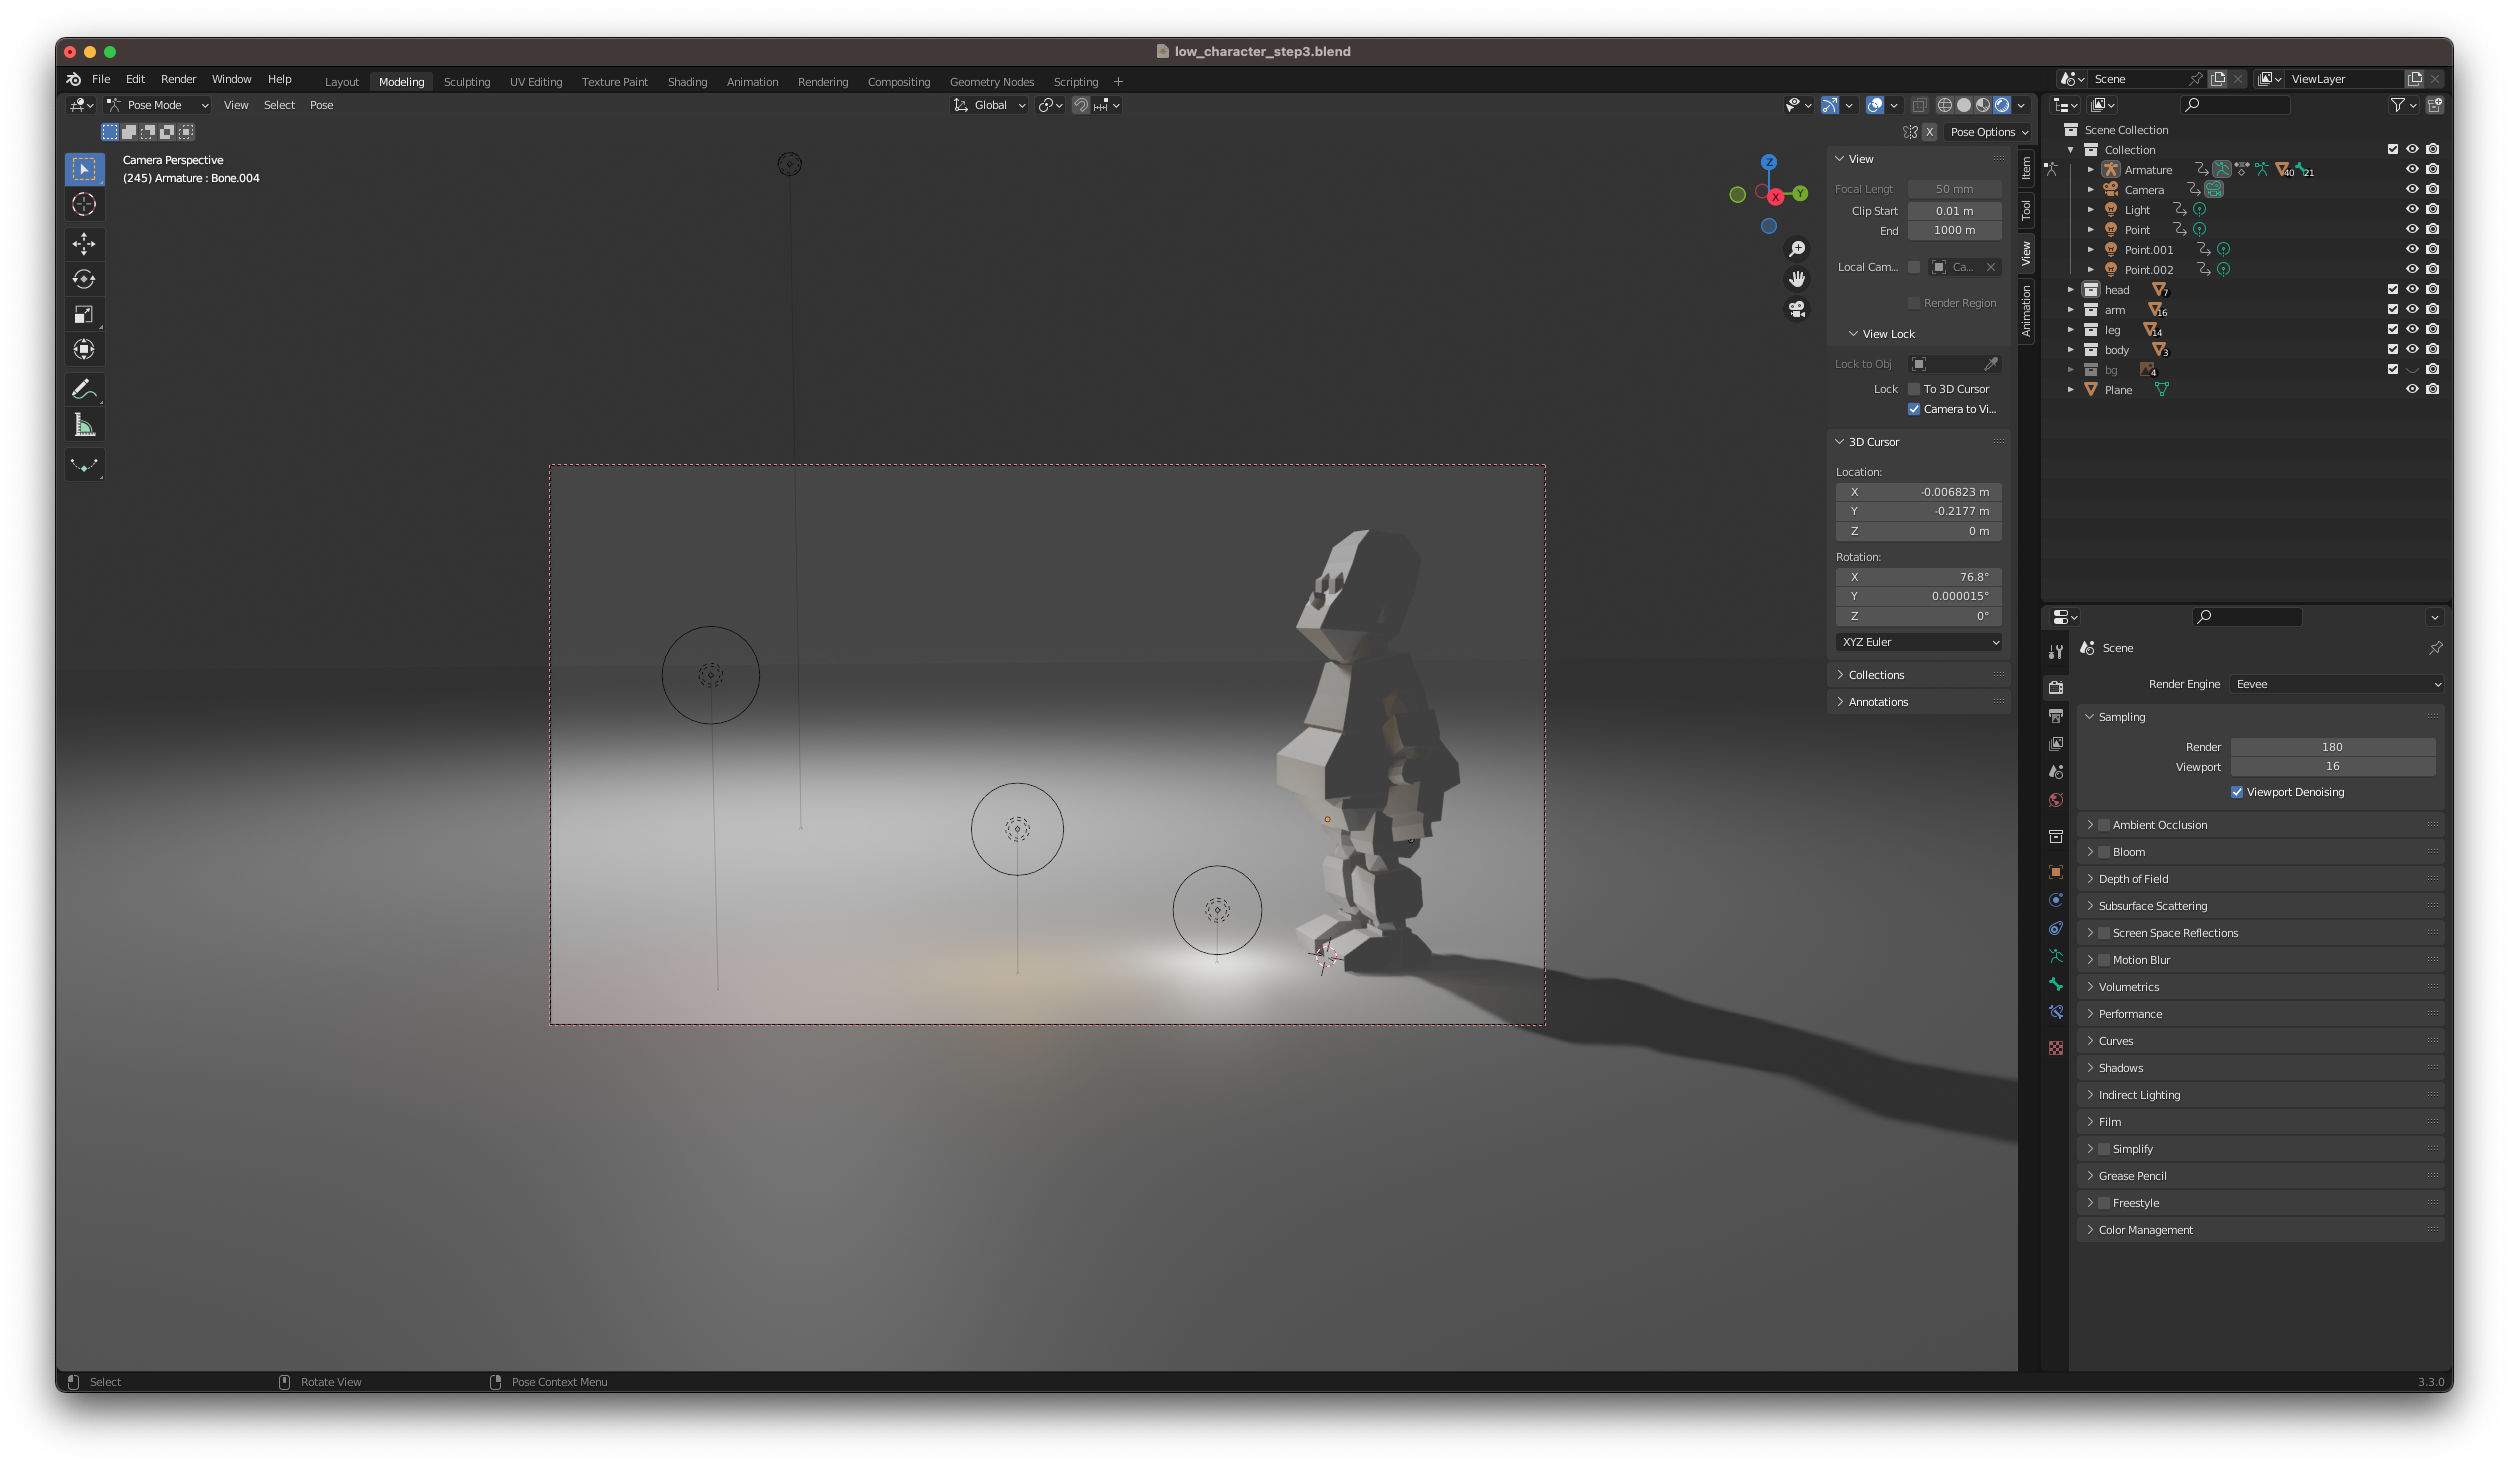
Task: Switch to the Sculpting workspace tab
Action: click(467, 82)
